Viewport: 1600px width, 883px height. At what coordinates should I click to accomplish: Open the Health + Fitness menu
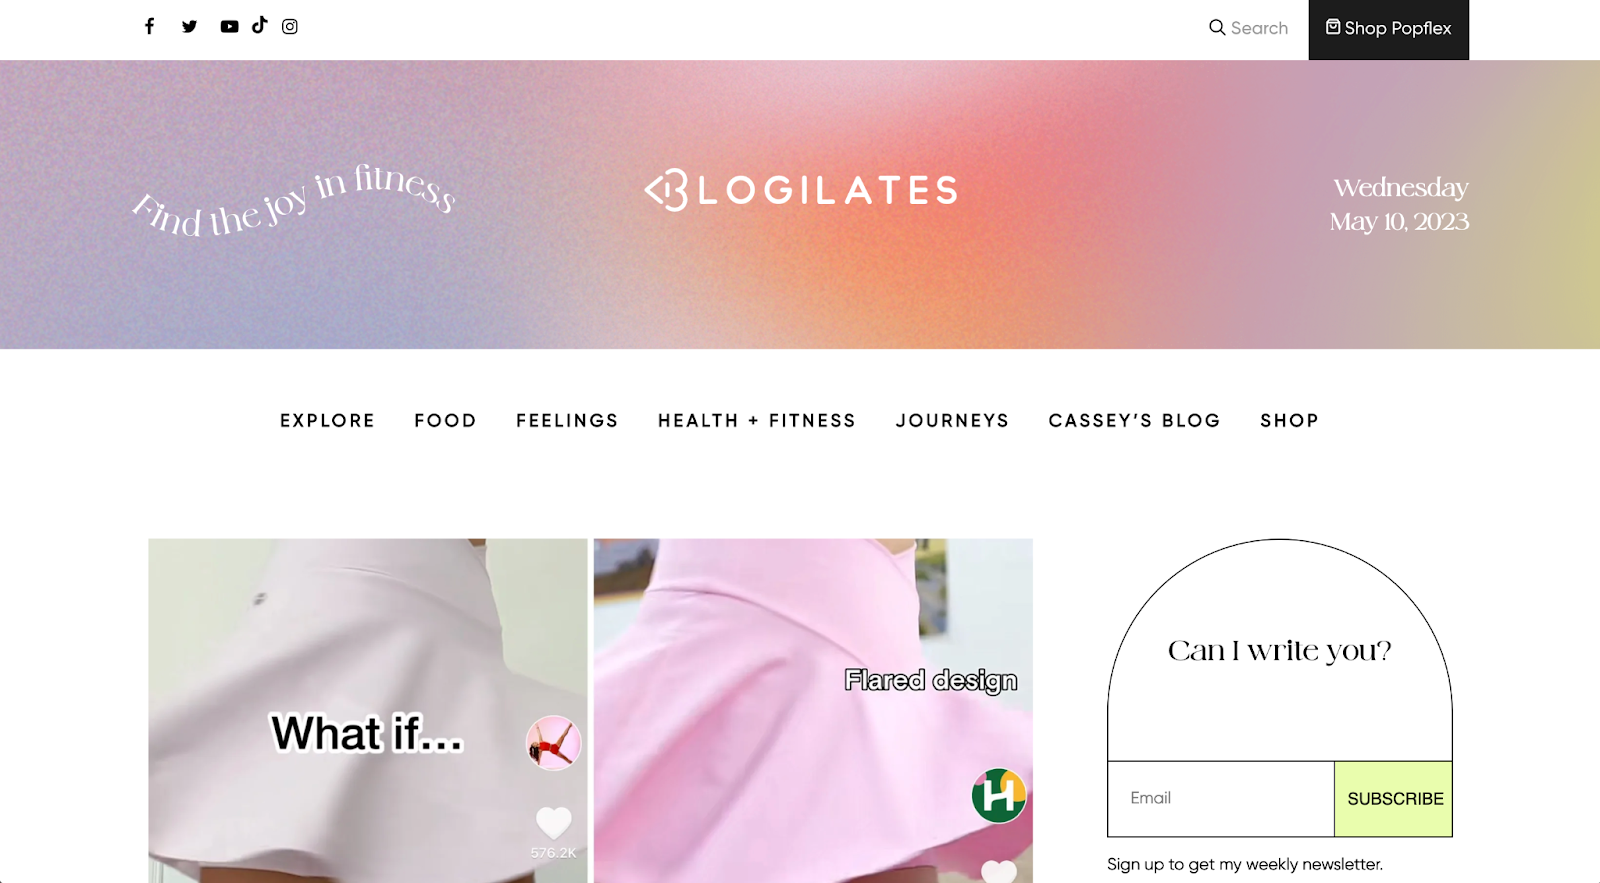757,421
